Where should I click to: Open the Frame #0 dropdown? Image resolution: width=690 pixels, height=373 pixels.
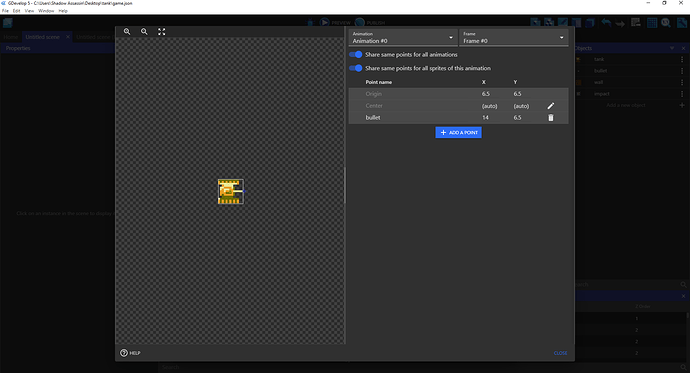coord(514,37)
